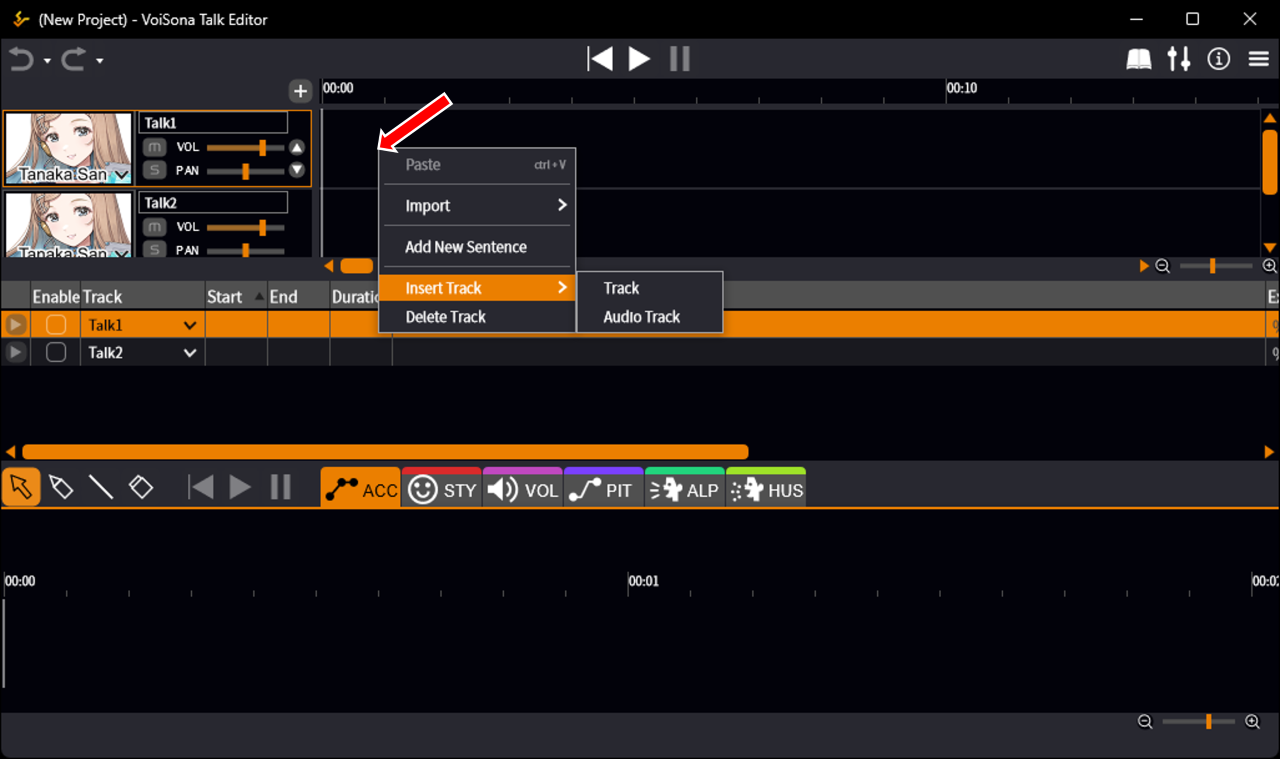Select the Line tool
1280x759 pixels.
[101, 487]
